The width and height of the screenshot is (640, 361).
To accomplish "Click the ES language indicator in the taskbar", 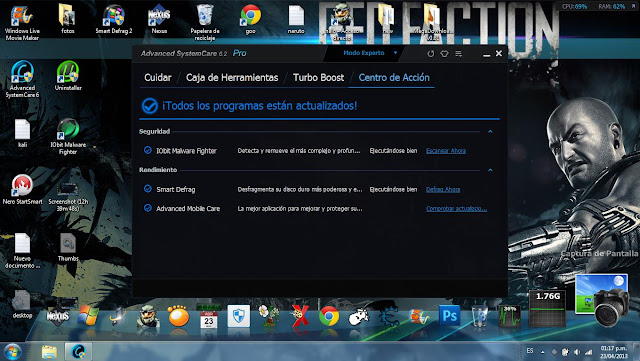I will coord(530,351).
